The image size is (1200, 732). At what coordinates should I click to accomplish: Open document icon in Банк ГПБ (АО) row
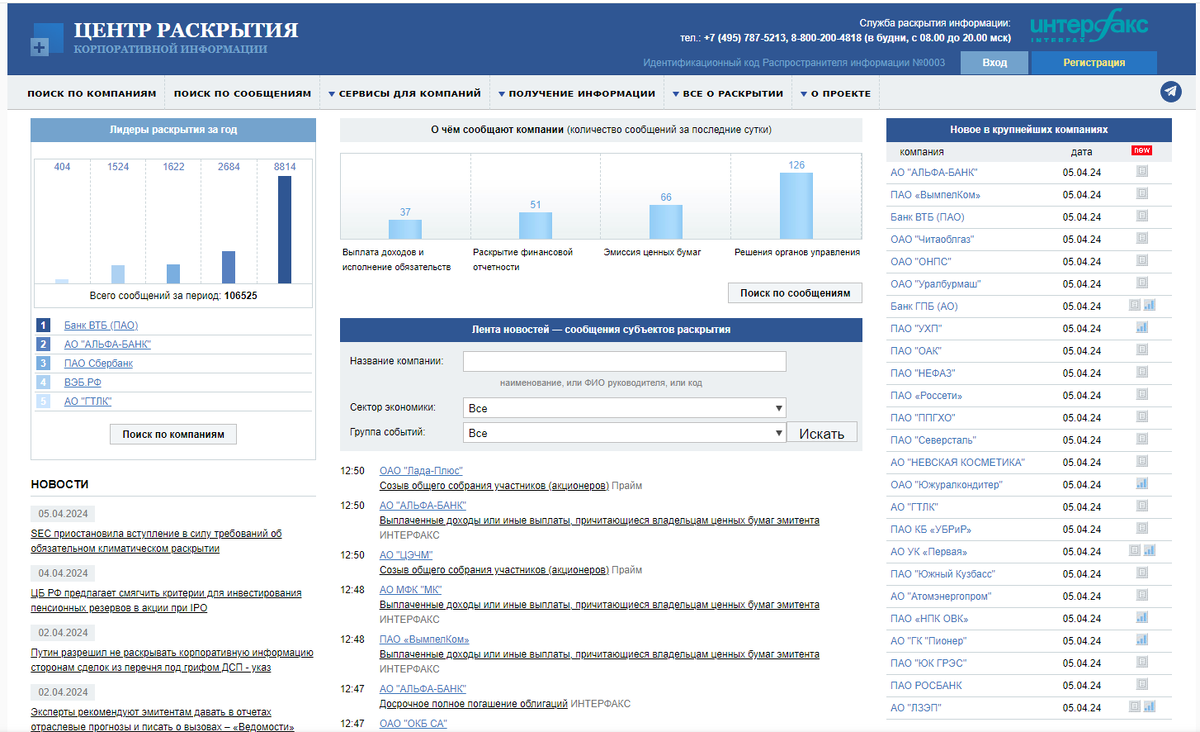pyautogui.click(x=1135, y=305)
